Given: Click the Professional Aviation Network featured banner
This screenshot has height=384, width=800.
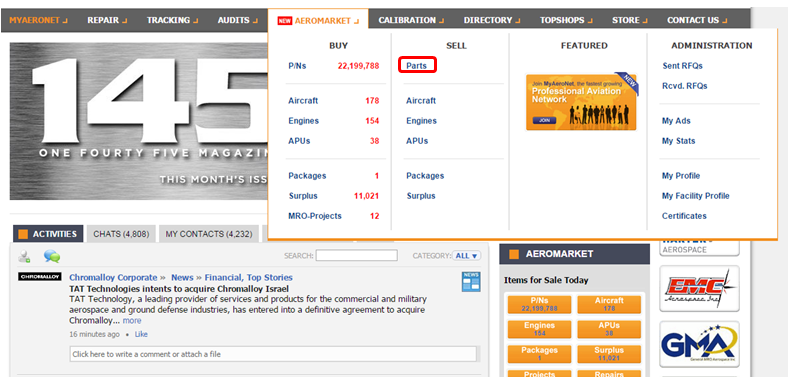Looking at the screenshot, I should pyautogui.click(x=582, y=102).
